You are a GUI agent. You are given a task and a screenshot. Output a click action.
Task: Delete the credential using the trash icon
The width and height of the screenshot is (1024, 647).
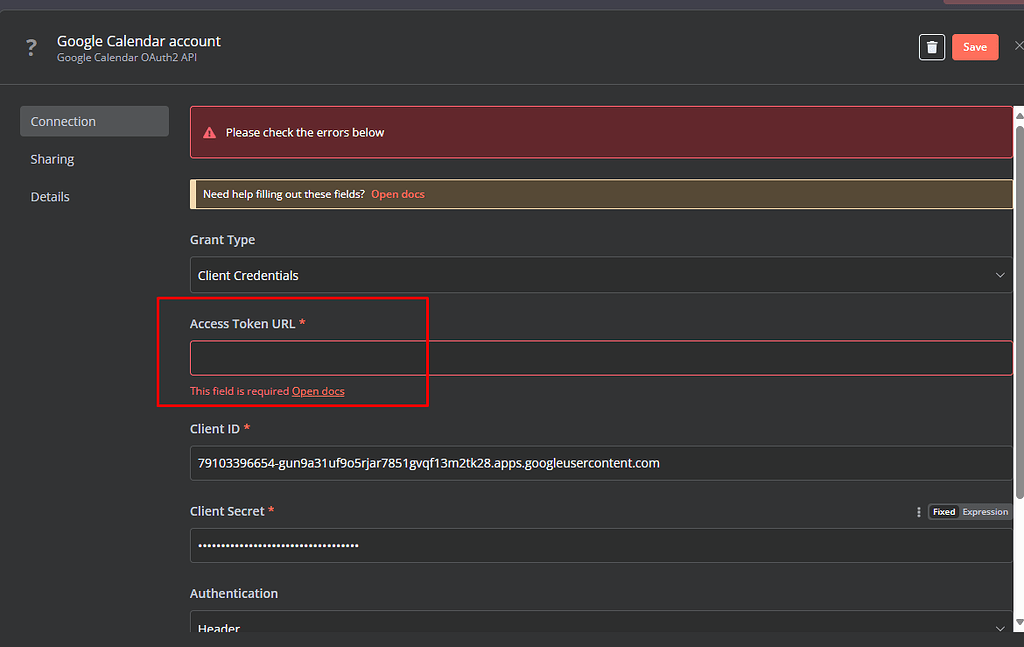[932, 46]
